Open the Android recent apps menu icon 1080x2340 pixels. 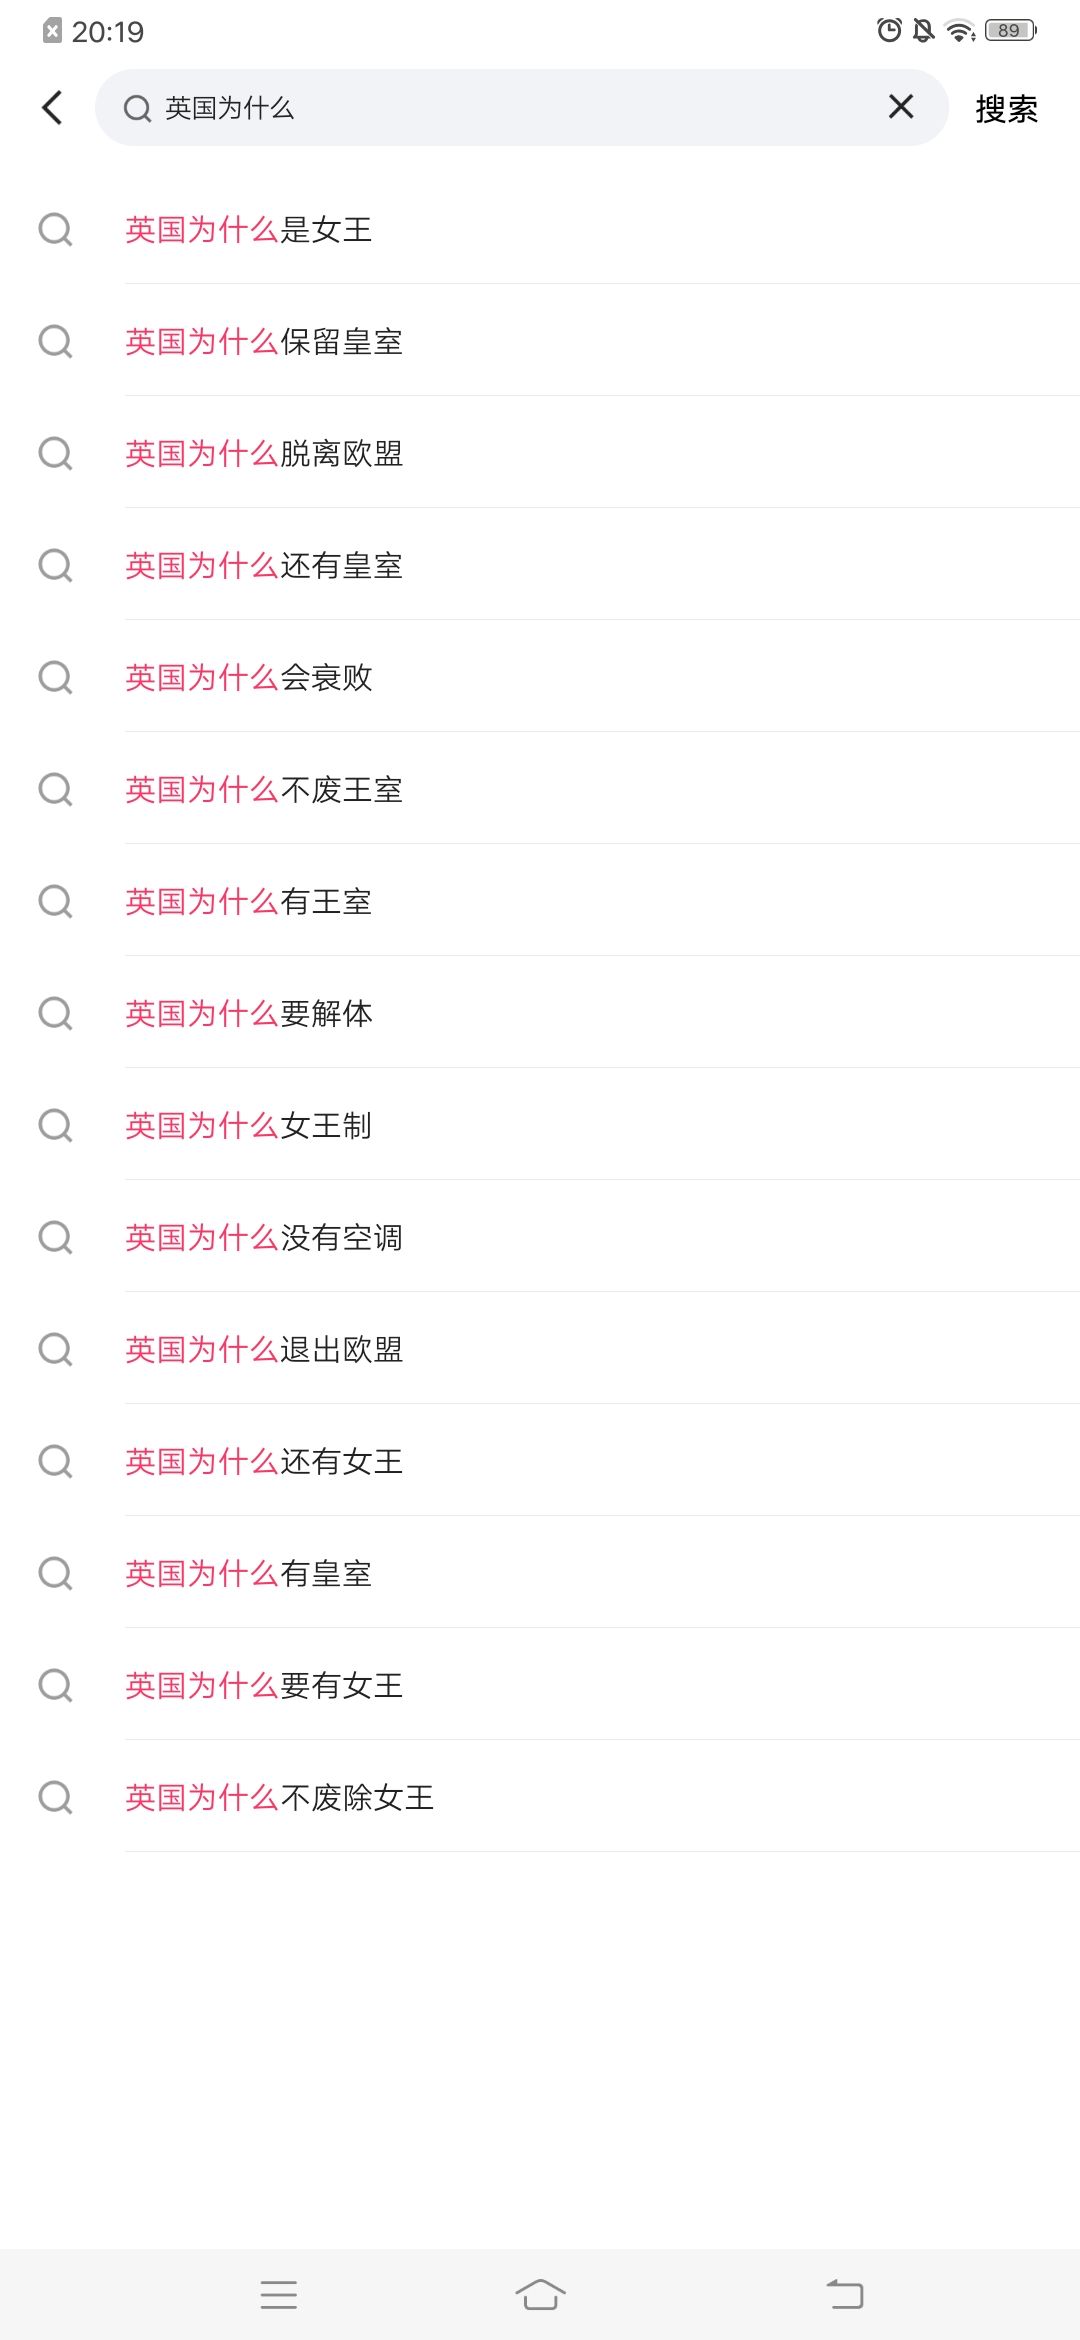[x=279, y=2294]
